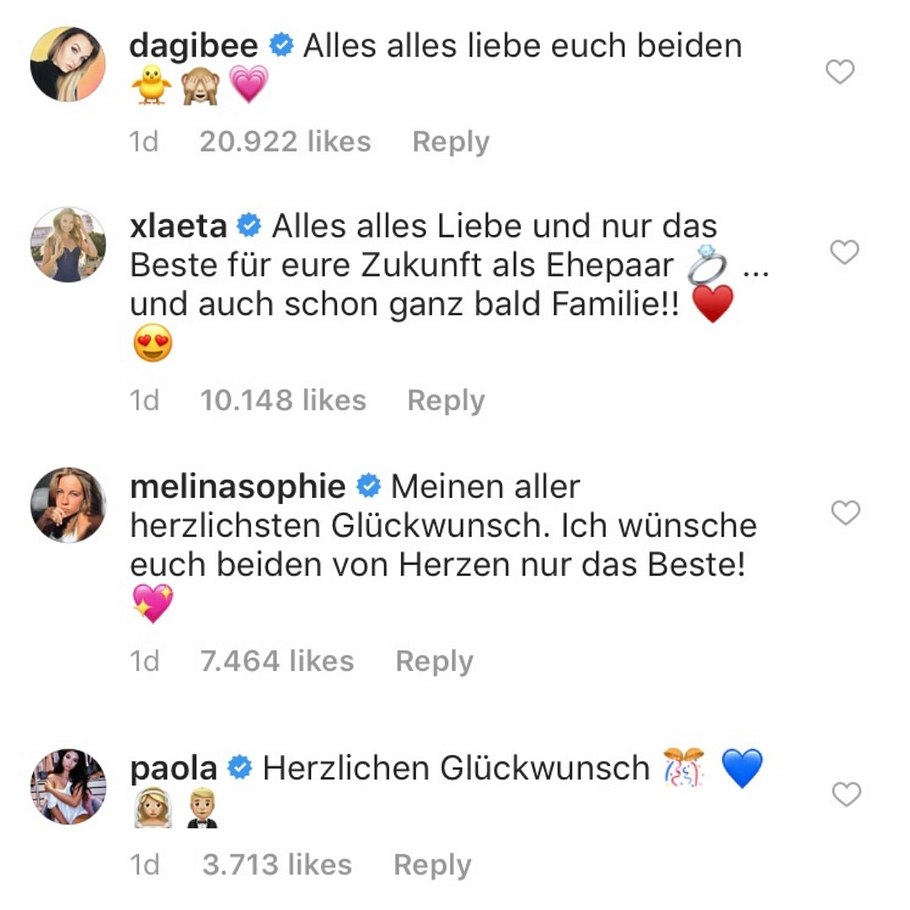This screenshot has width=910, height=910.
Task: Click the verified badge next to dagibee
Action: [x=280, y=44]
